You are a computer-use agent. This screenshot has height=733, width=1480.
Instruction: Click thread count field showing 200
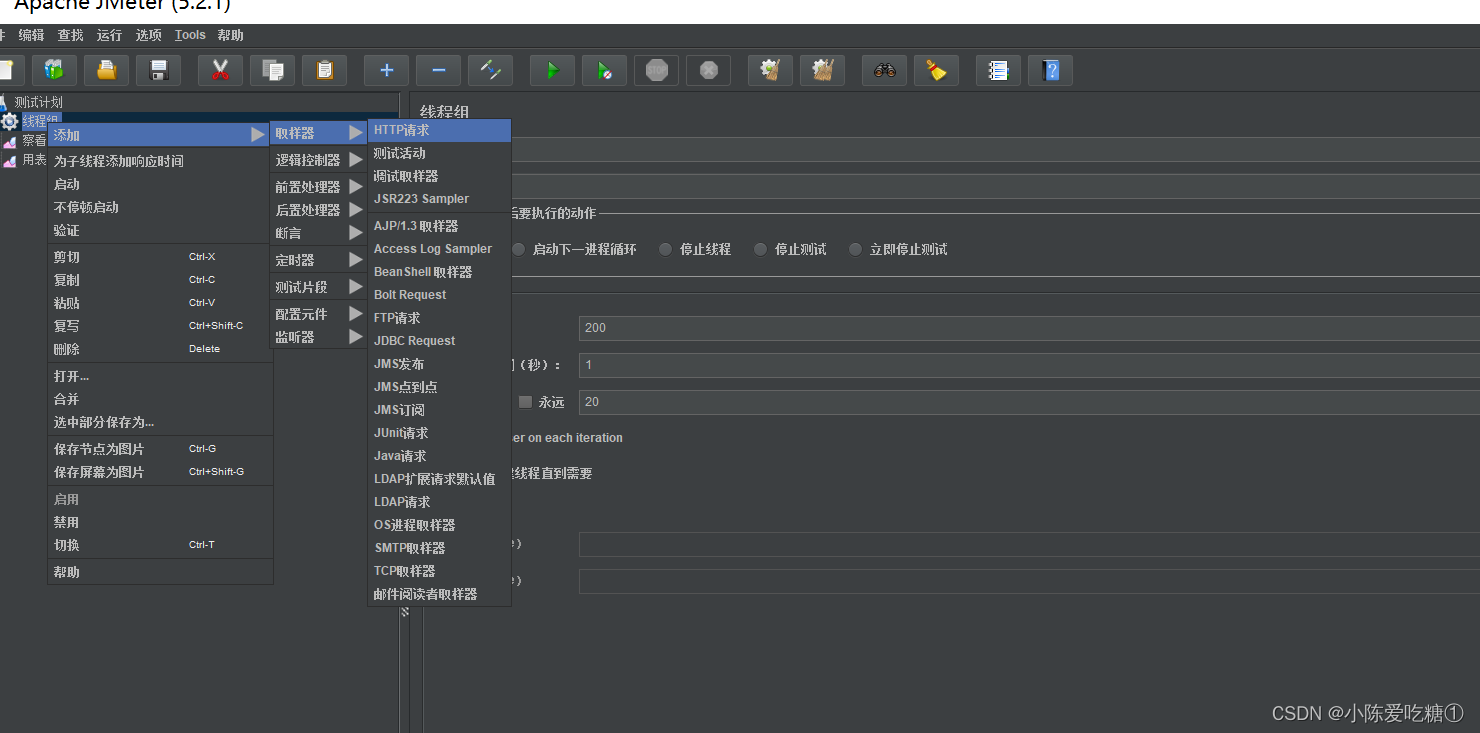pos(1029,328)
